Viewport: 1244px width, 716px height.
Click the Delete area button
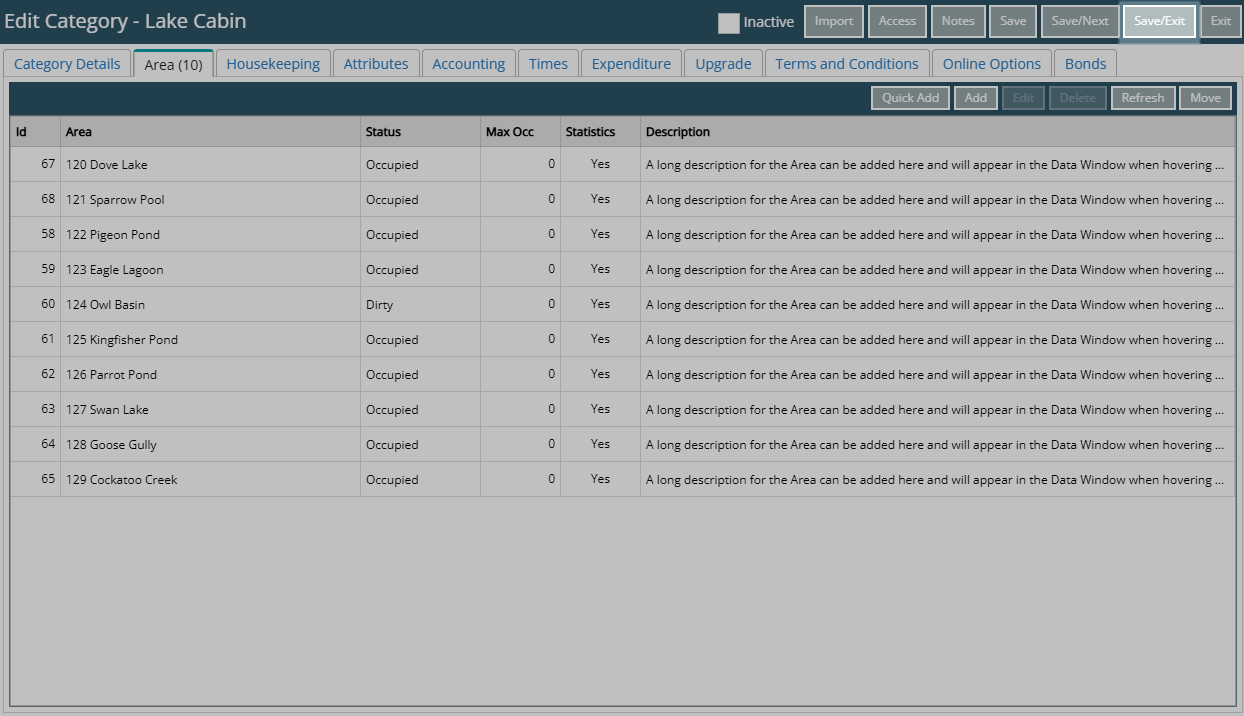click(x=1078, y=98)
